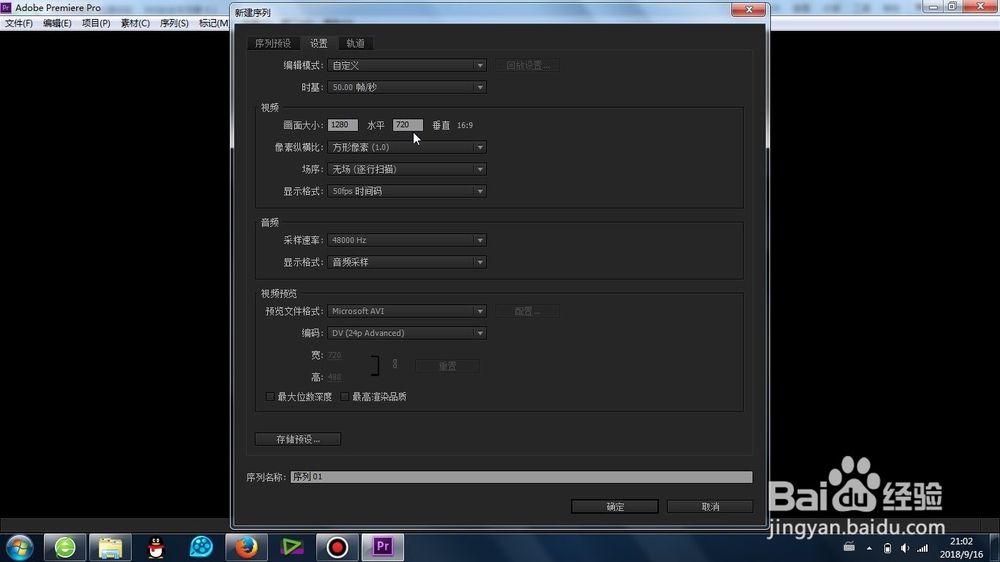Click 回放设置... button
Screen dimensions: 1000x562
coord(527,65)
